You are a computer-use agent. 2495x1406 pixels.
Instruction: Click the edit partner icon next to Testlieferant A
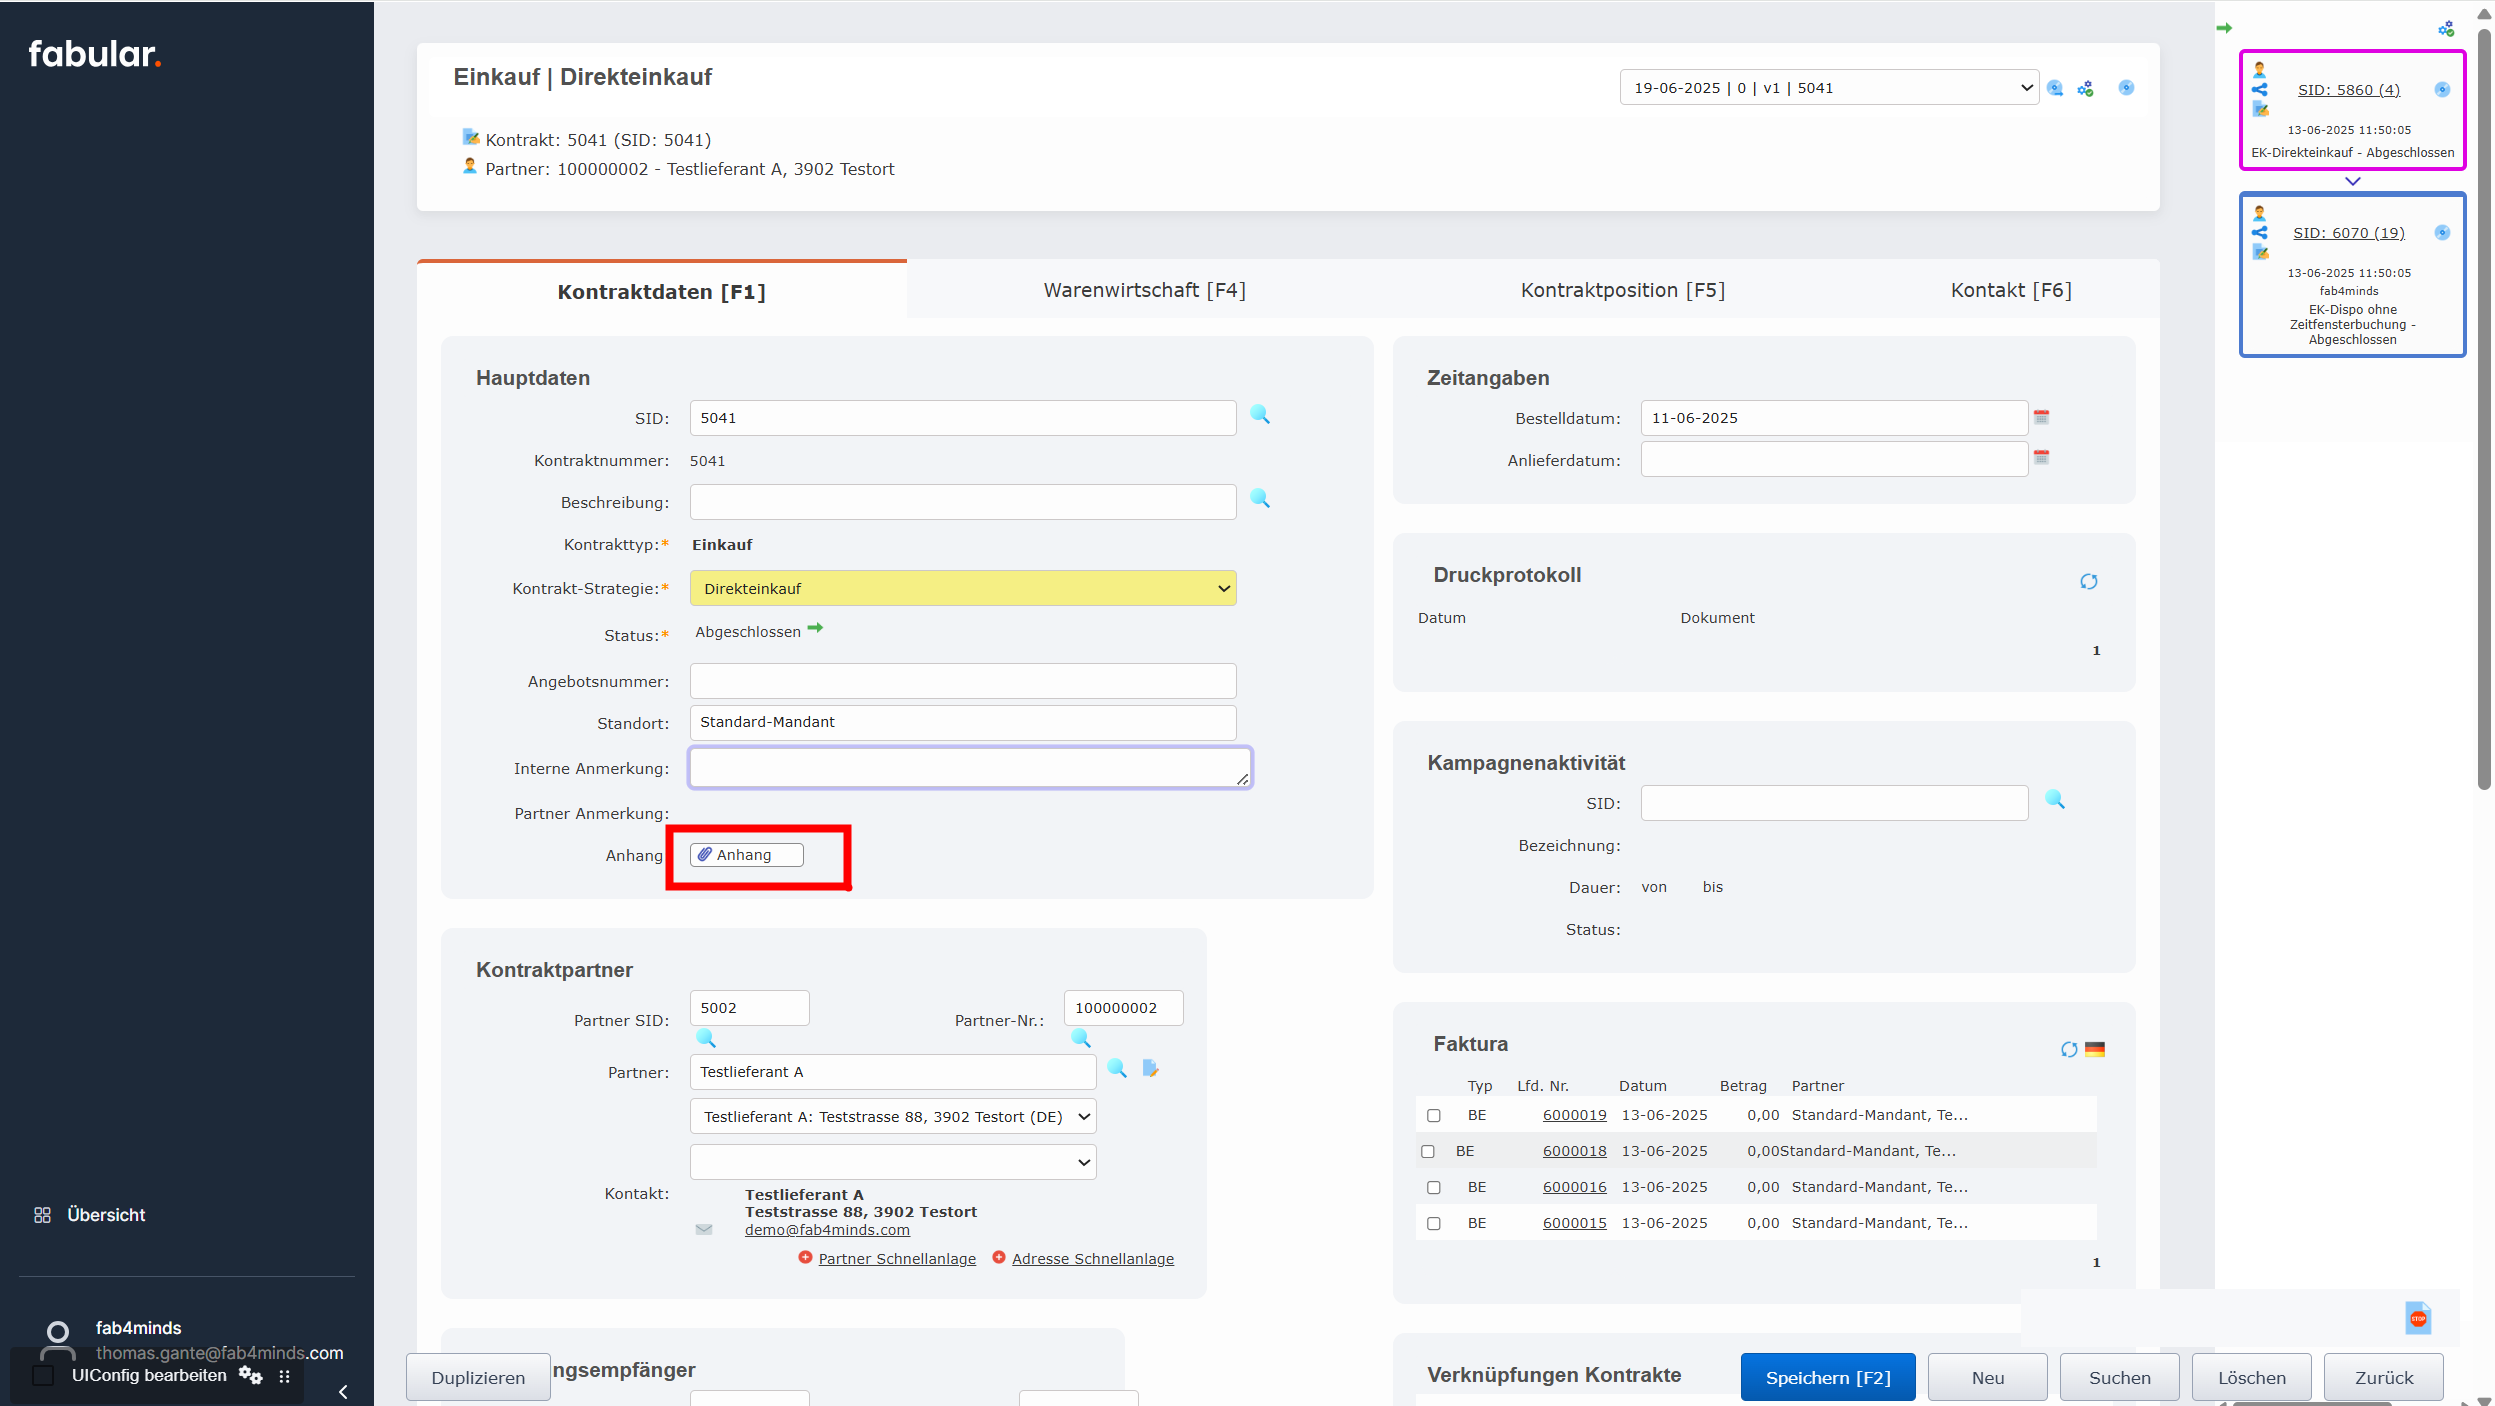coord(1150,1069)
